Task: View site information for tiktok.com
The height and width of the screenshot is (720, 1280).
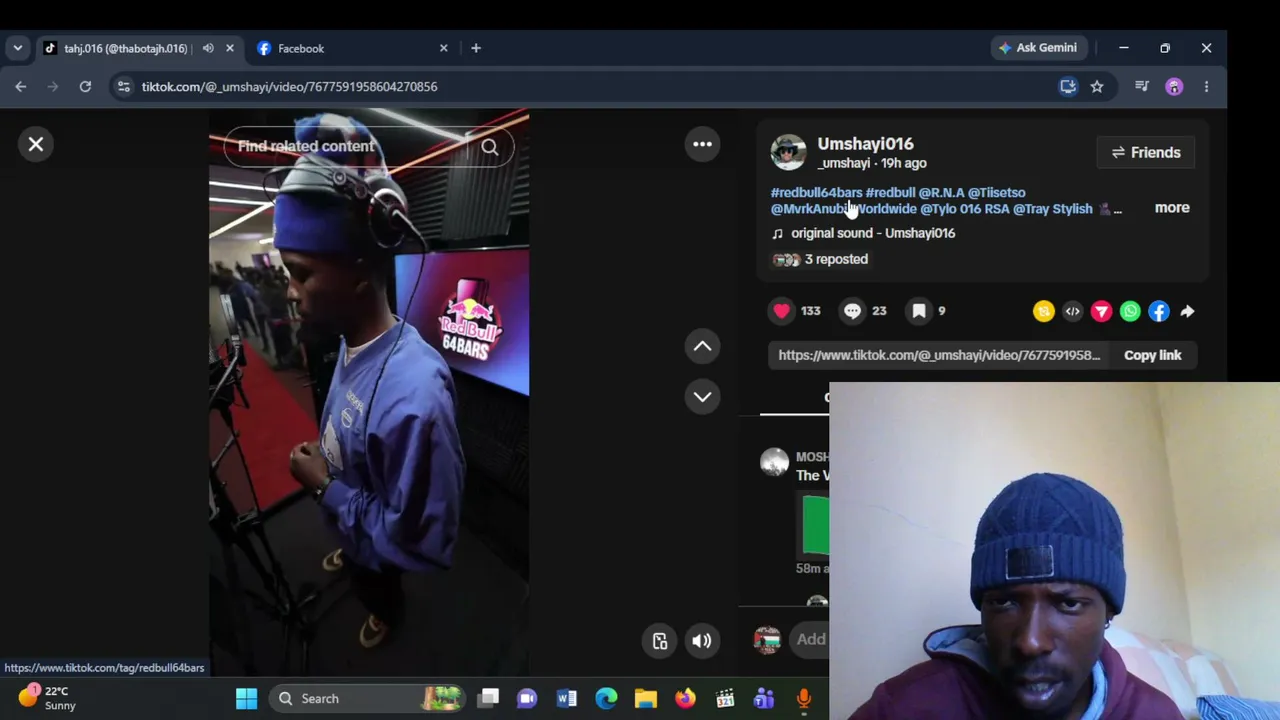Action: pyautogui.click(x=123, y=87)
